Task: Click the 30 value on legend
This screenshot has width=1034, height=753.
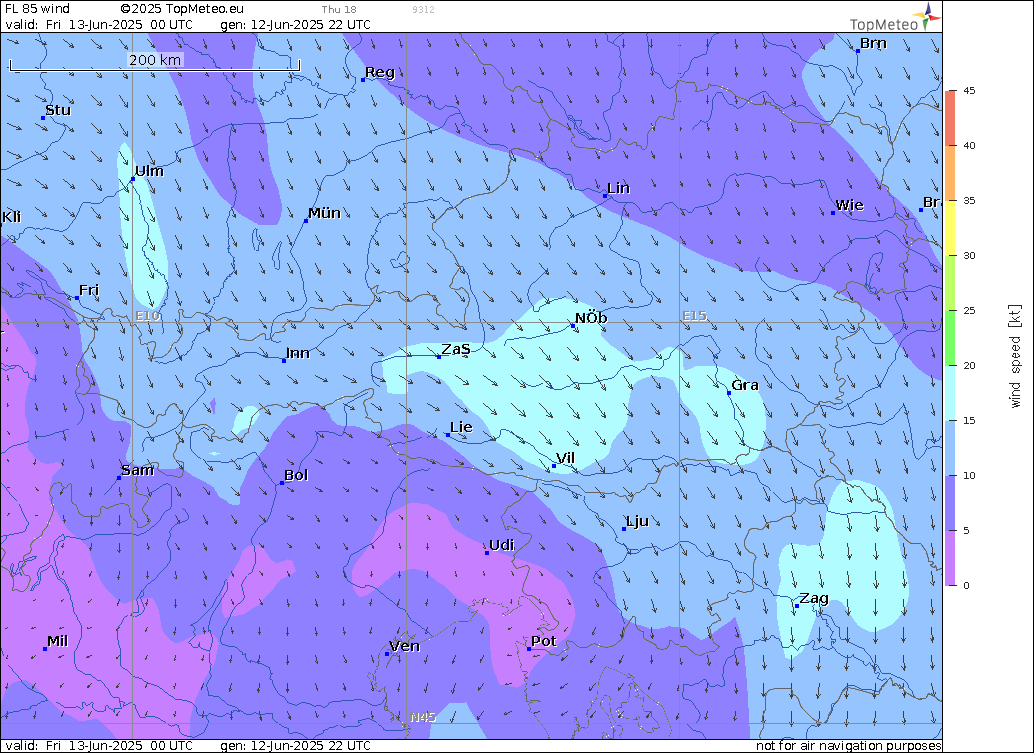Action: 969,256
